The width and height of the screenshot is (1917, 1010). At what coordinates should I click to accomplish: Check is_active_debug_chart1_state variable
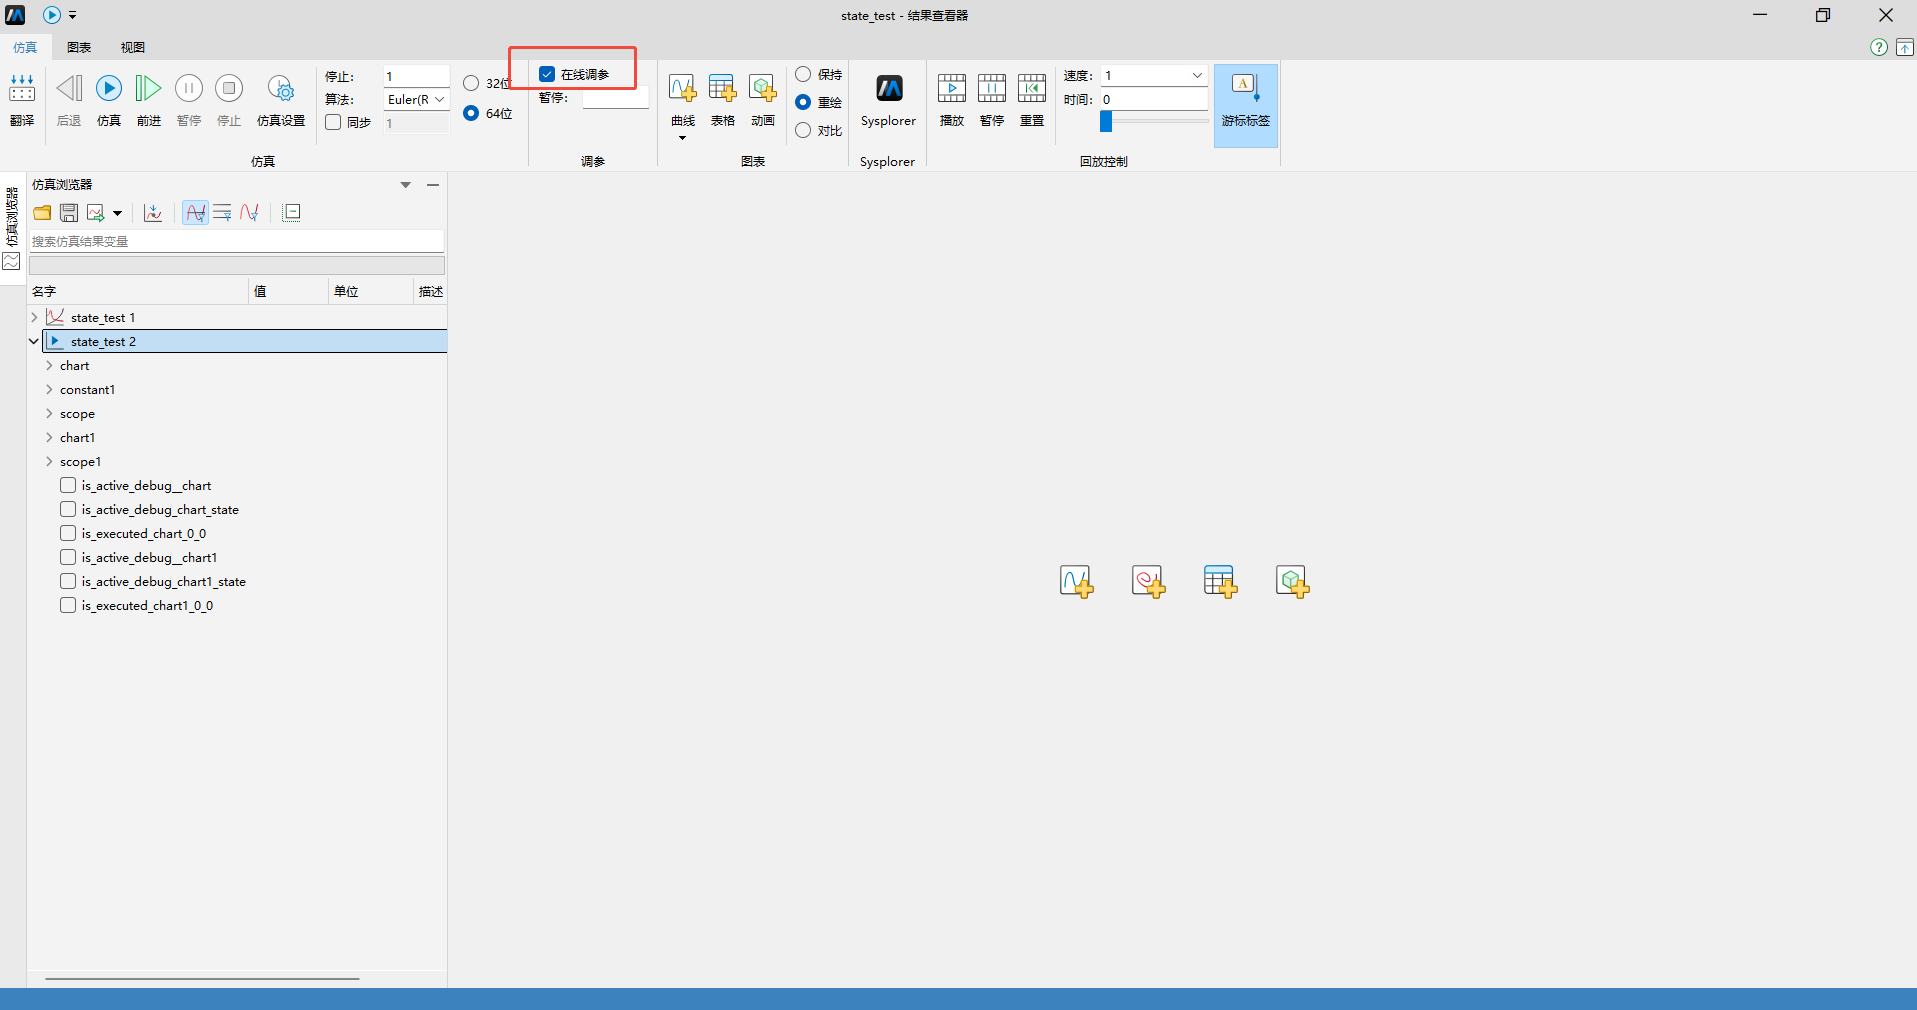coord(68,581)
